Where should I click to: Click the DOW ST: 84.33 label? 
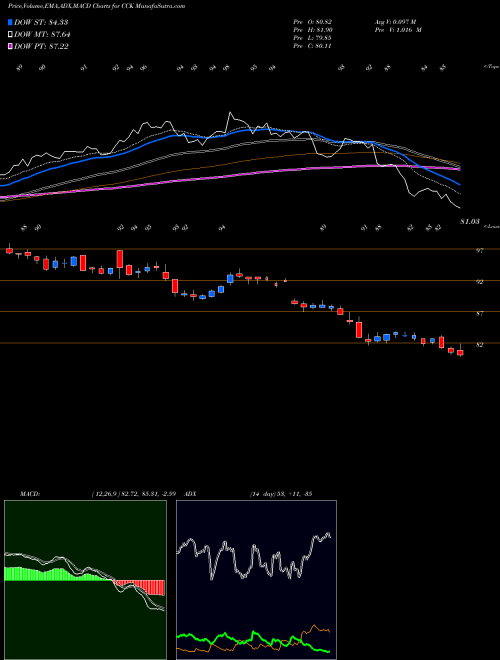41,22
